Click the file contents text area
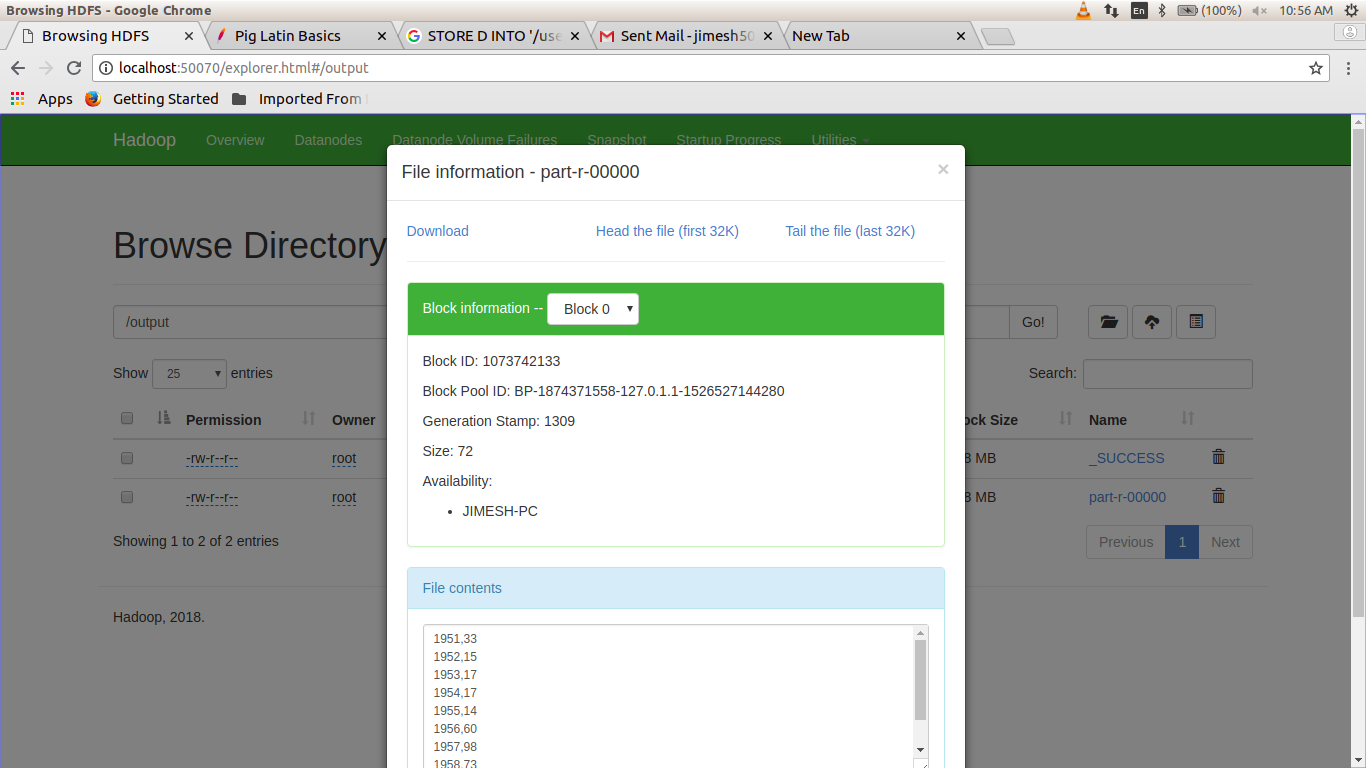This screenshot has height=768, width=1366. pos(668,696)
